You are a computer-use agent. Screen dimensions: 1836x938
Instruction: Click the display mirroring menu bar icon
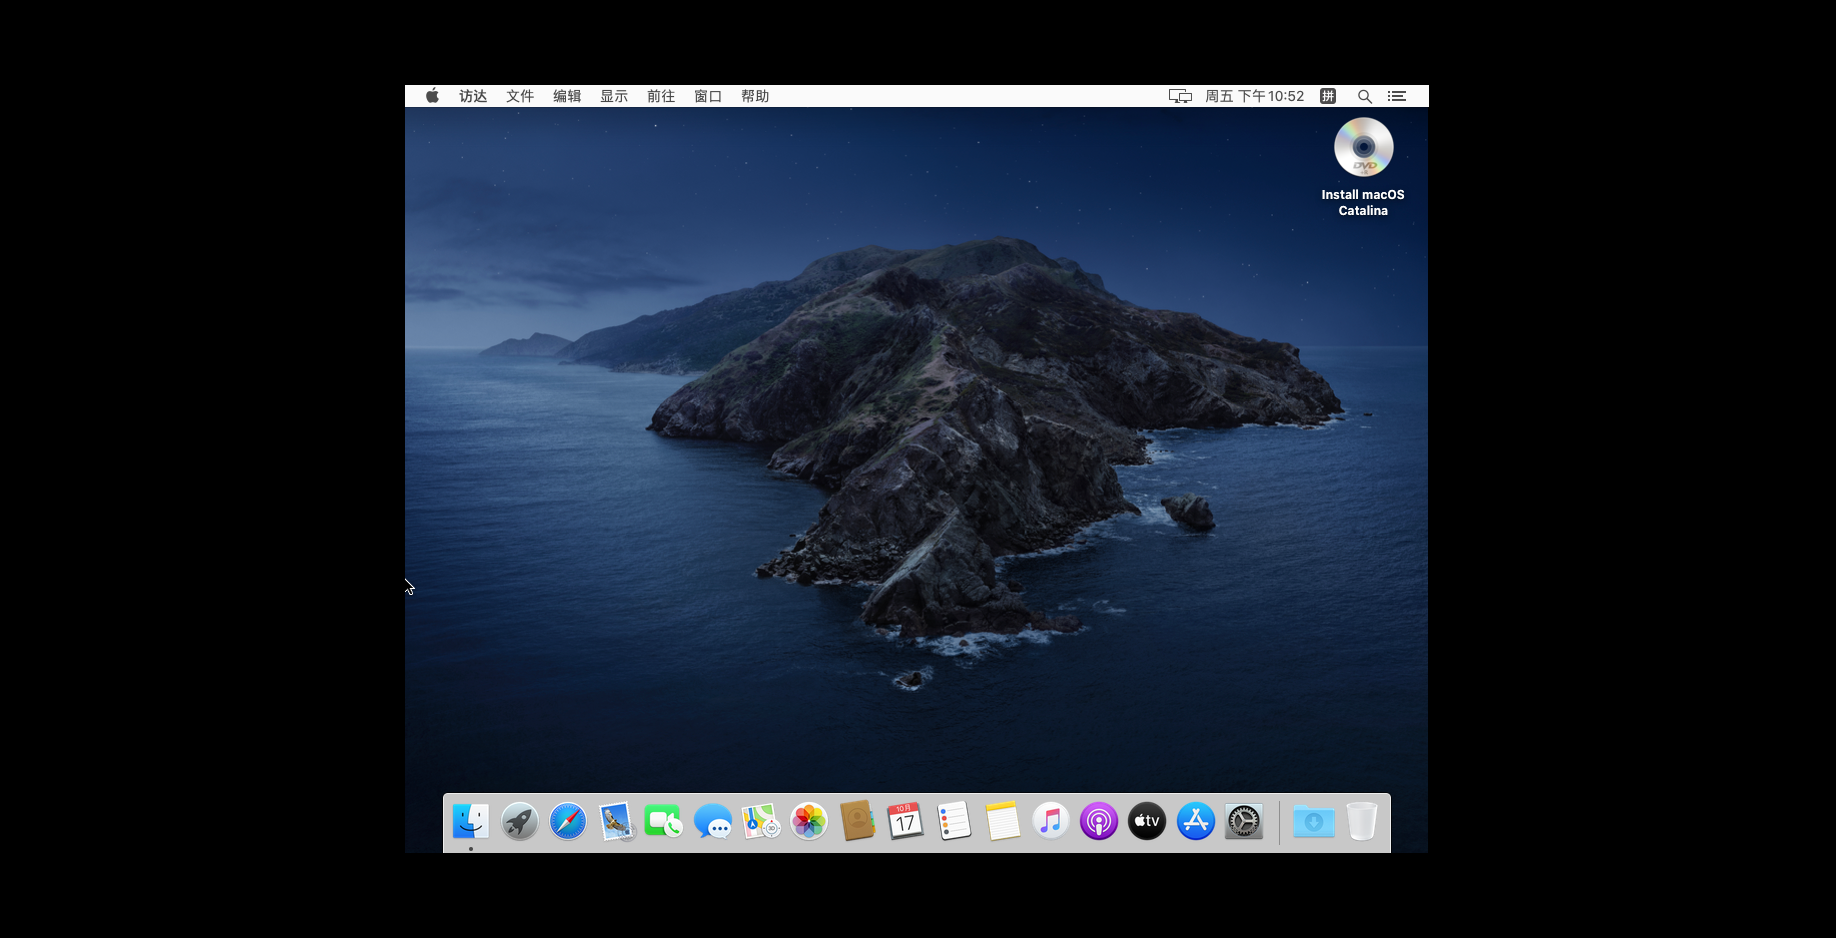pyautogui.click(x=1180, y=96)
